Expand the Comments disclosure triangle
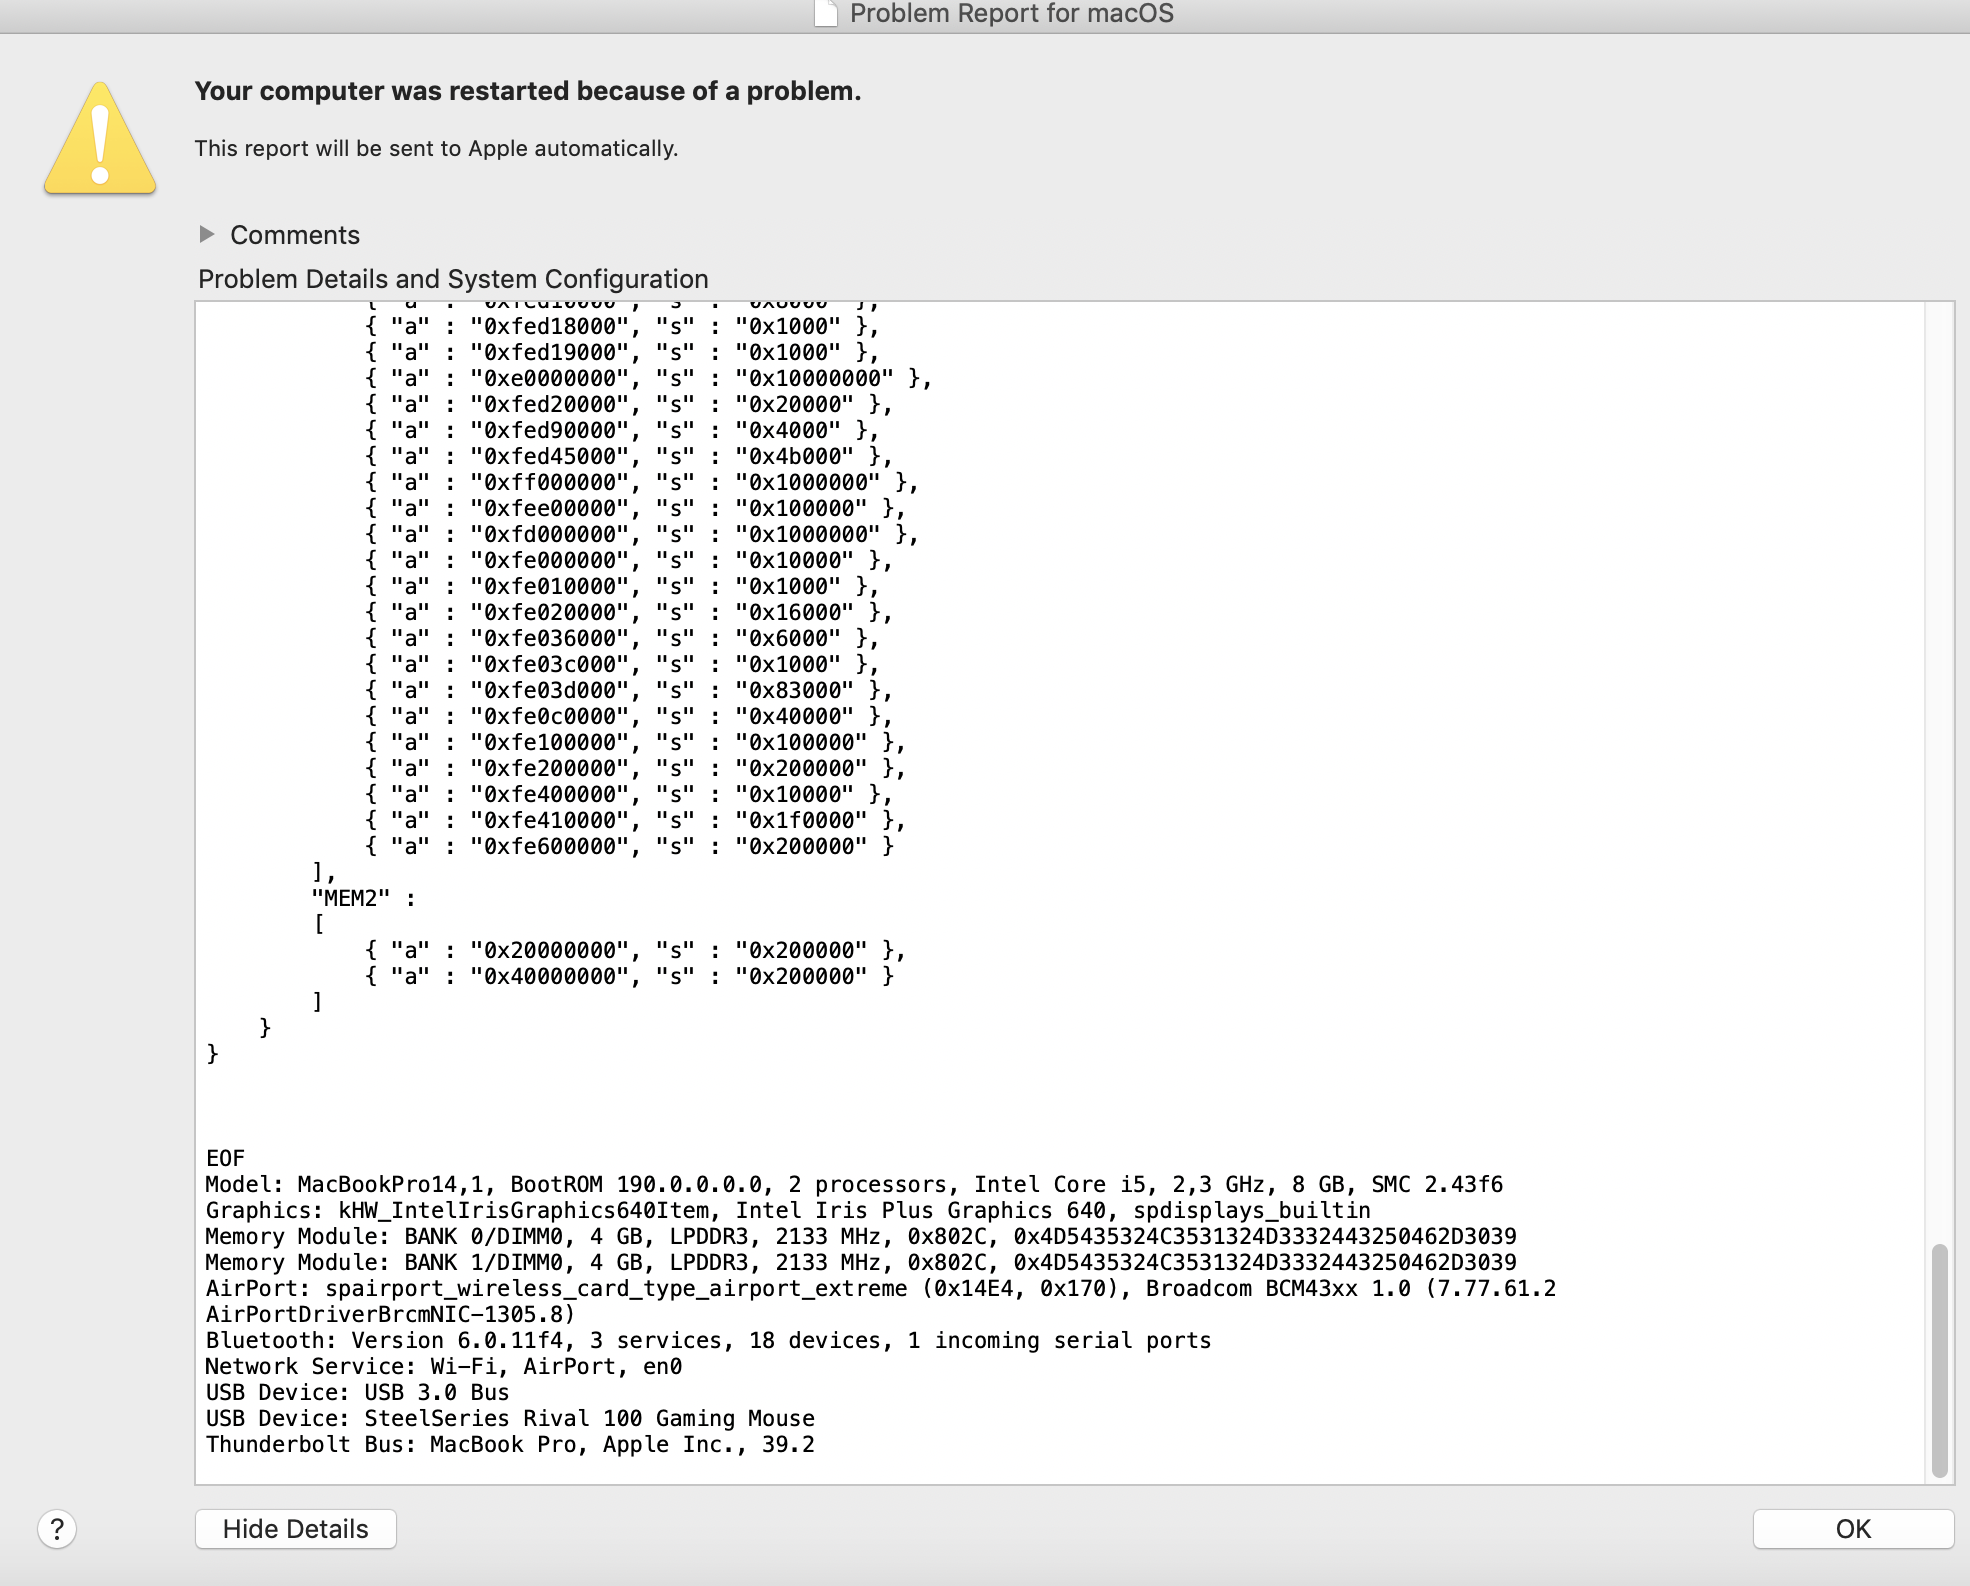1970x1586 pixels. click(207, 234)
